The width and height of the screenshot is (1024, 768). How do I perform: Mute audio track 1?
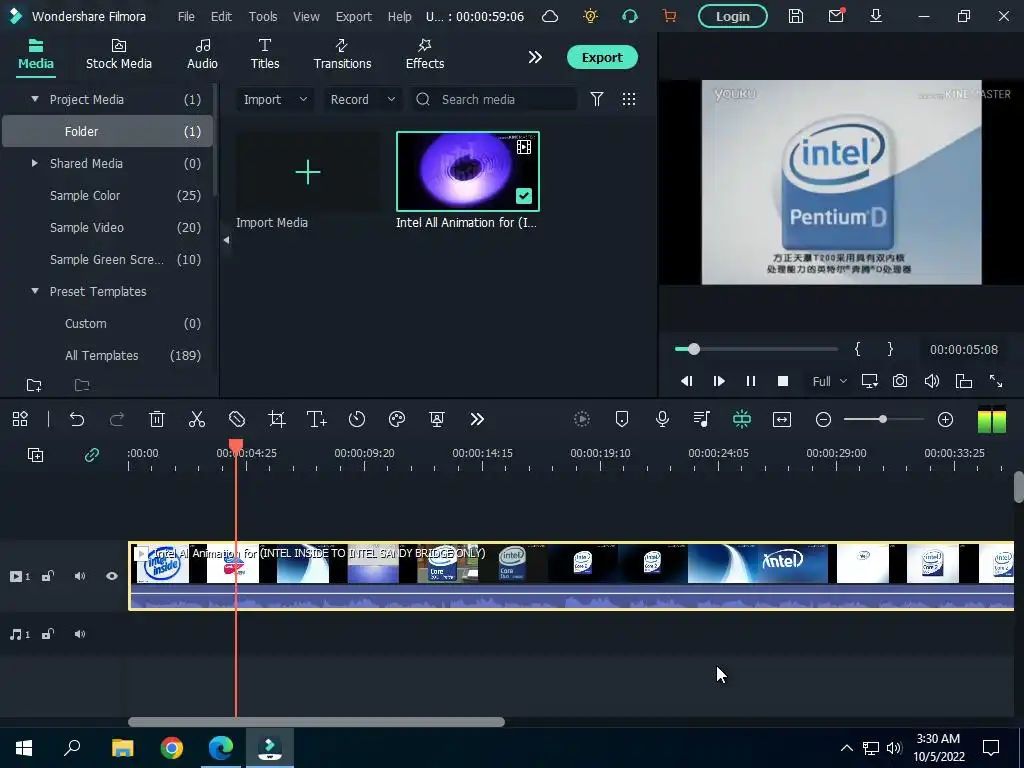(x=80, y=634)
